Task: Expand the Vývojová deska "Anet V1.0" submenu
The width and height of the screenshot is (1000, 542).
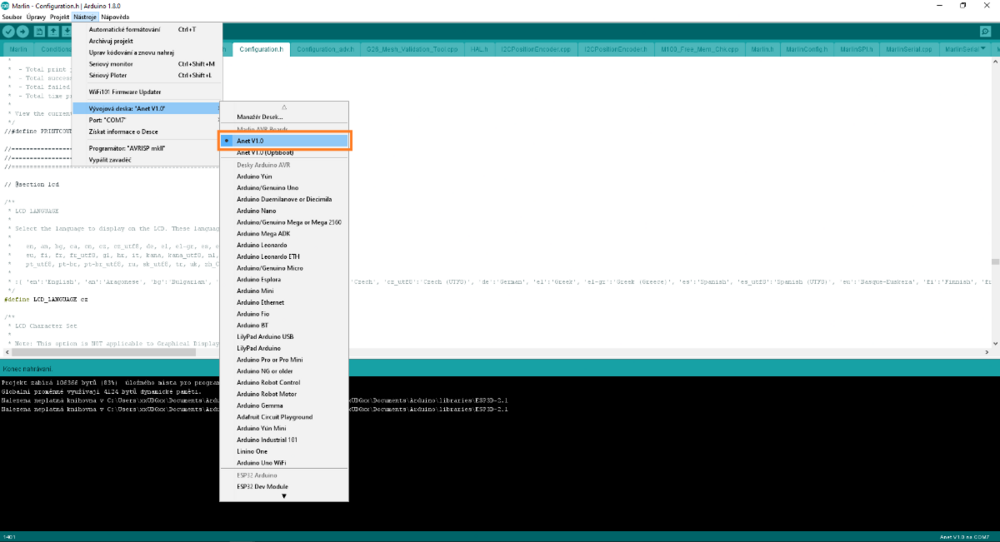Action: [147, 108]
